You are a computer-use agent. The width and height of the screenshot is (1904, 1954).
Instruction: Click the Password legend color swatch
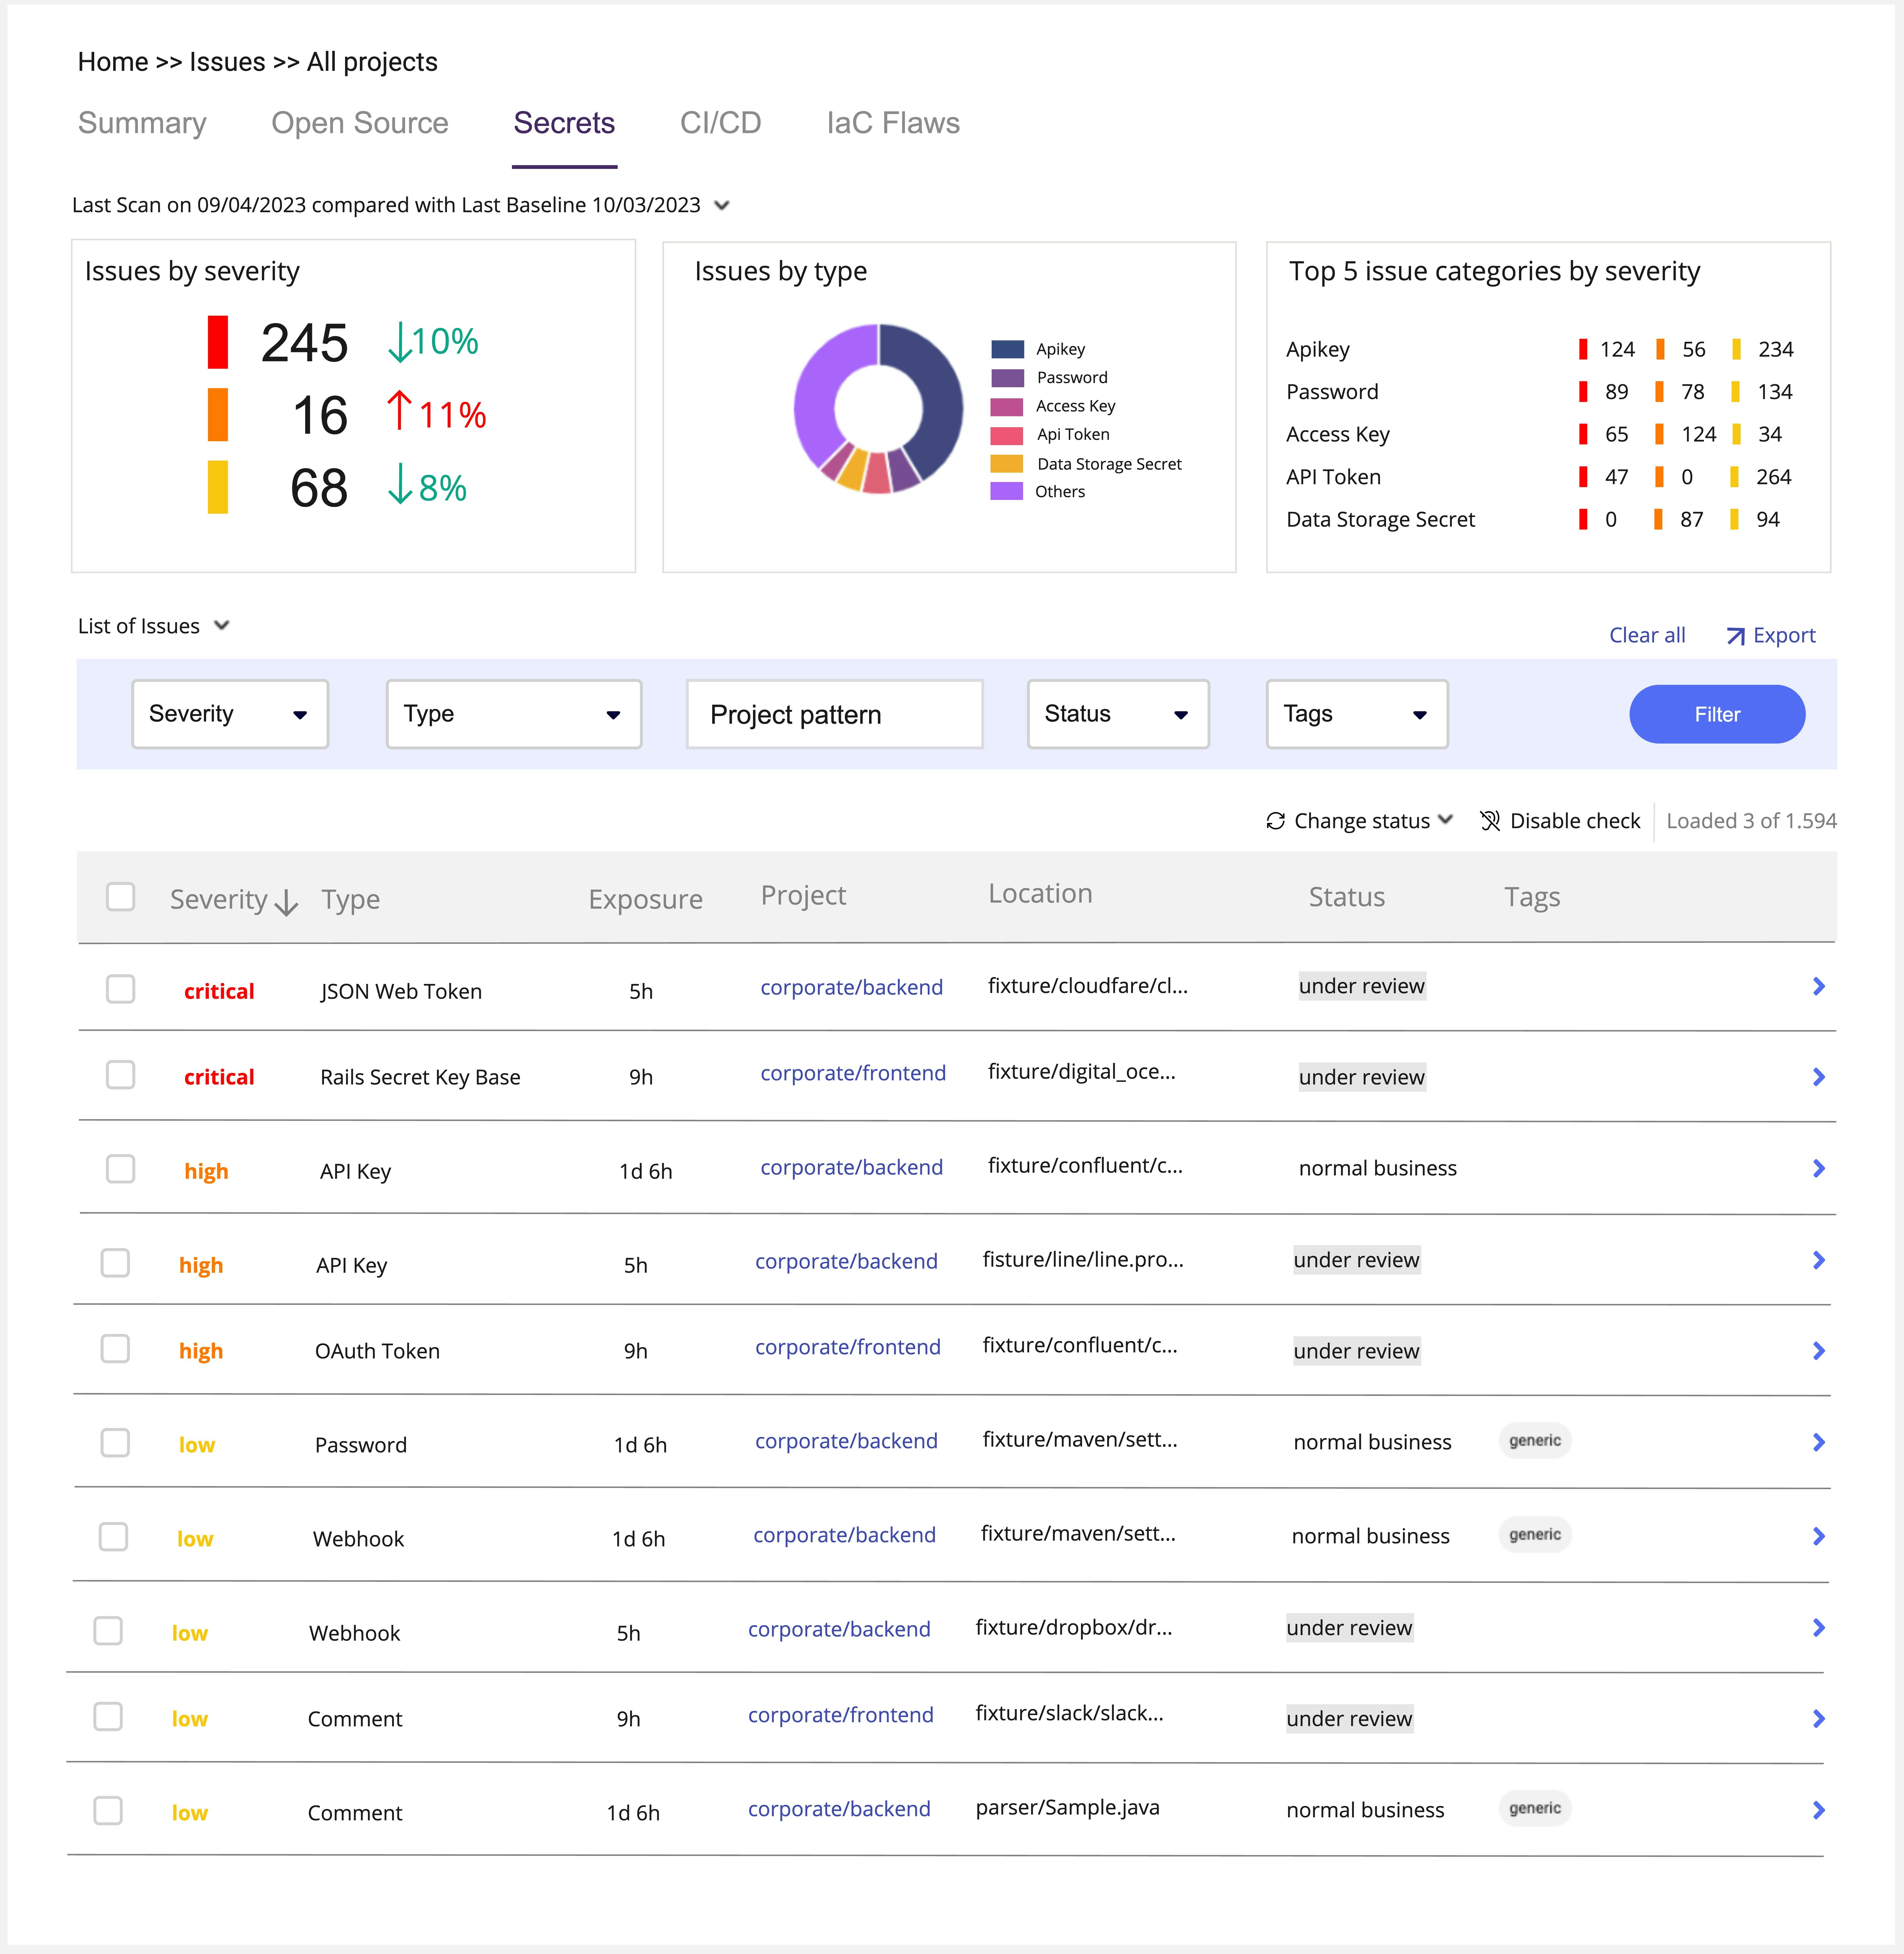pos(1007,378)
